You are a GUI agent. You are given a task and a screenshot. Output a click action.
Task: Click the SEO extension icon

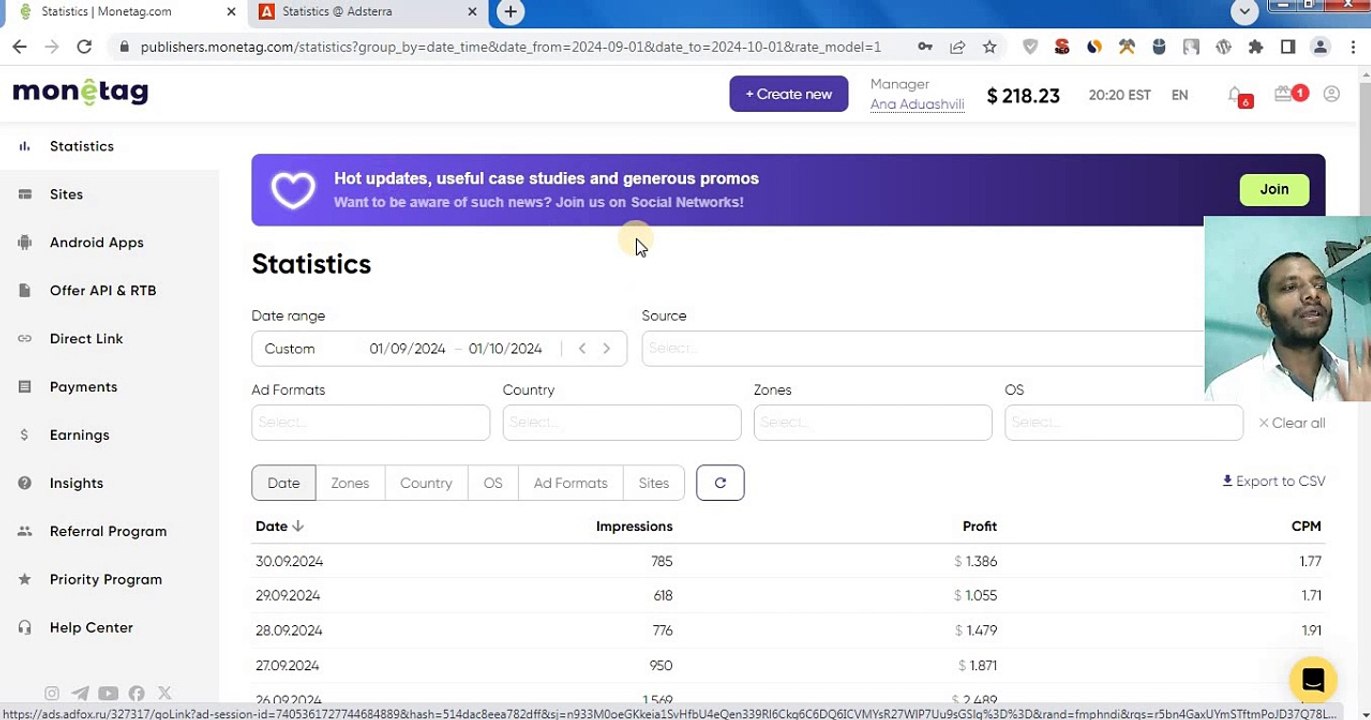(1062, 47)
